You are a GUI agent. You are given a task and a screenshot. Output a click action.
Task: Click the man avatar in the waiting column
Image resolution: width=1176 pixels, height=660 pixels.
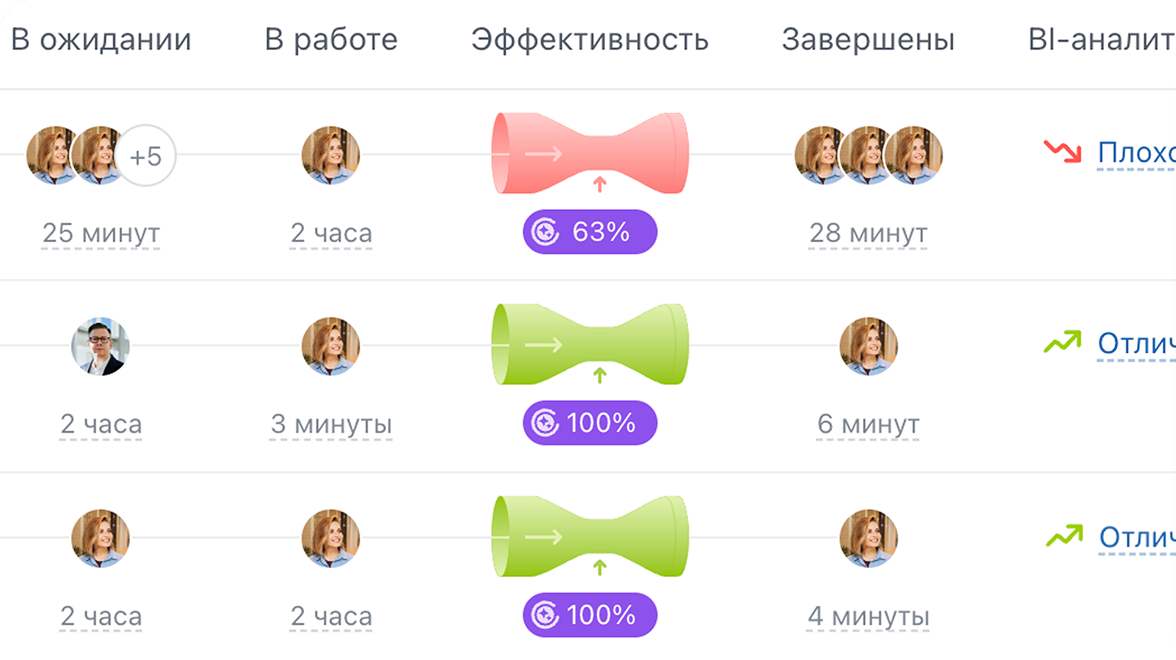100,347
